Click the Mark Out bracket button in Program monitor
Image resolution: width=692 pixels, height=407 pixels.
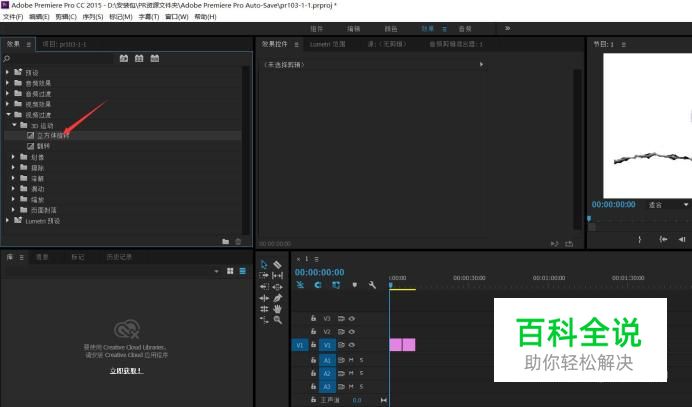tap(639, 239)
